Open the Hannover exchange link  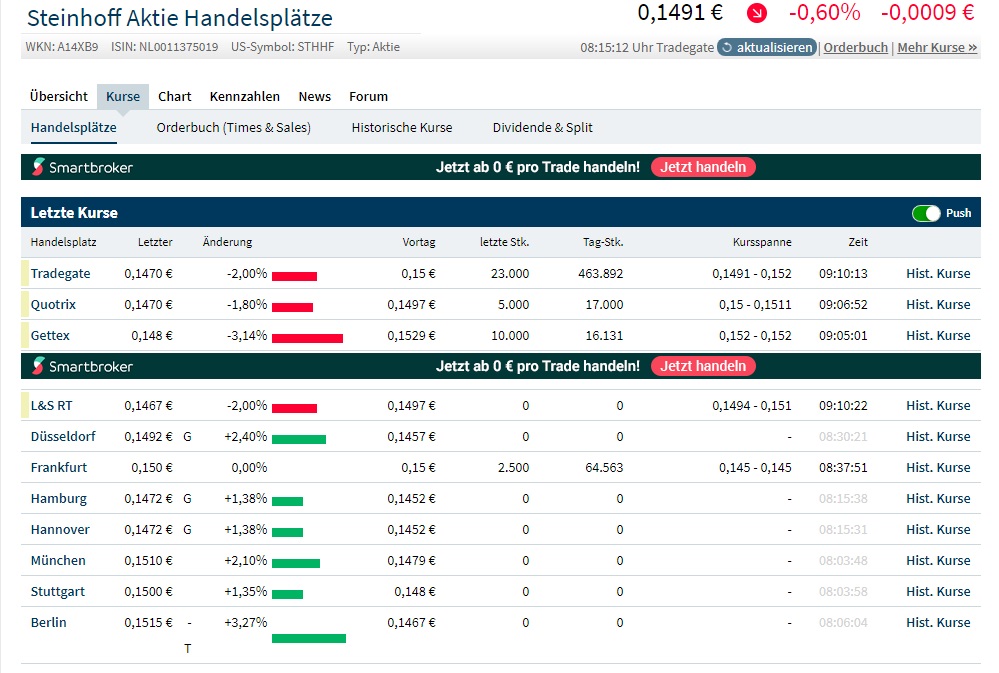[x=61, y=530]
